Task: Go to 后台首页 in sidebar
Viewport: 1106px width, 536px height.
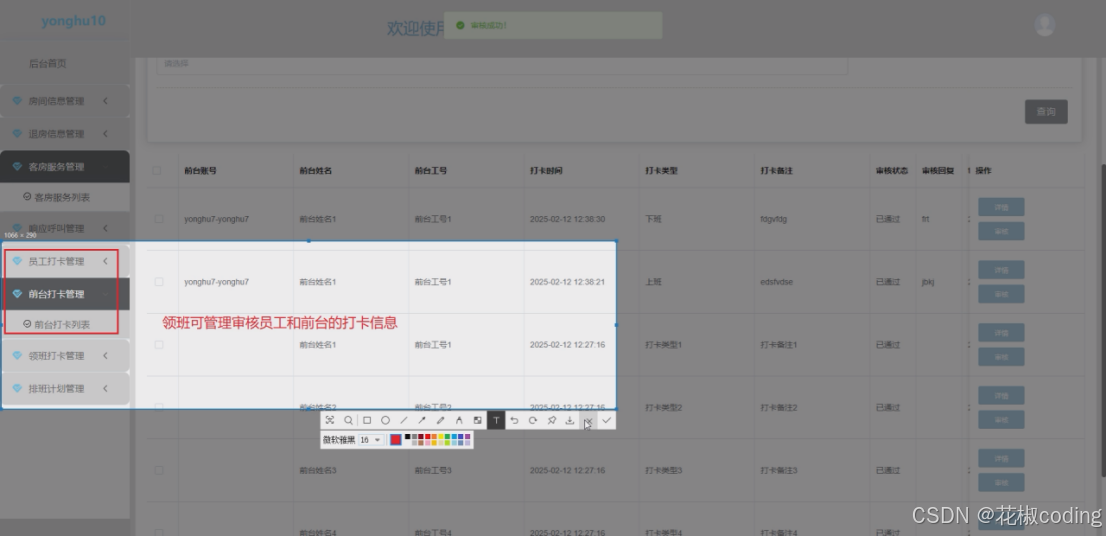Action: (47, 63)
